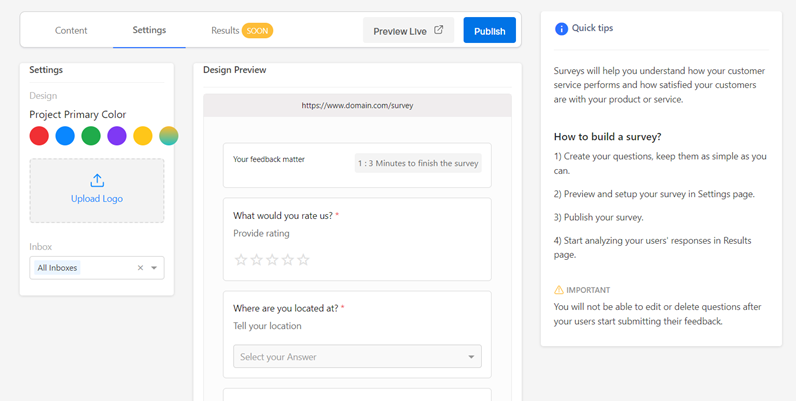The height and width of the screenshot is (401, 796).
Task: Publish the survey
Action: pos(489,30)
